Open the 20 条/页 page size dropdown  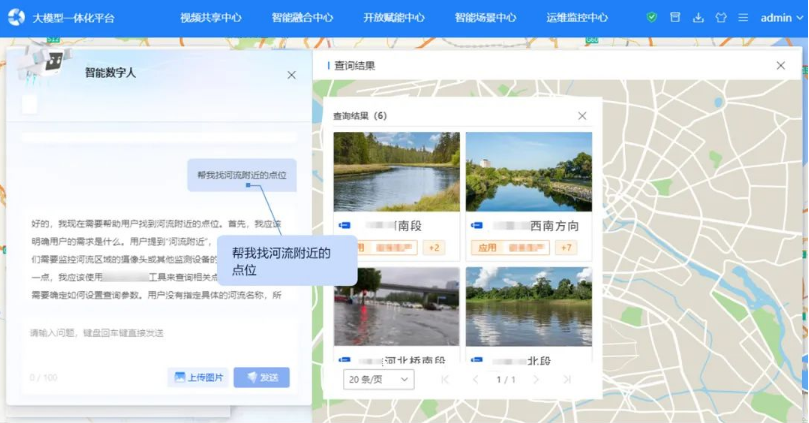click(x=378, y=379)
